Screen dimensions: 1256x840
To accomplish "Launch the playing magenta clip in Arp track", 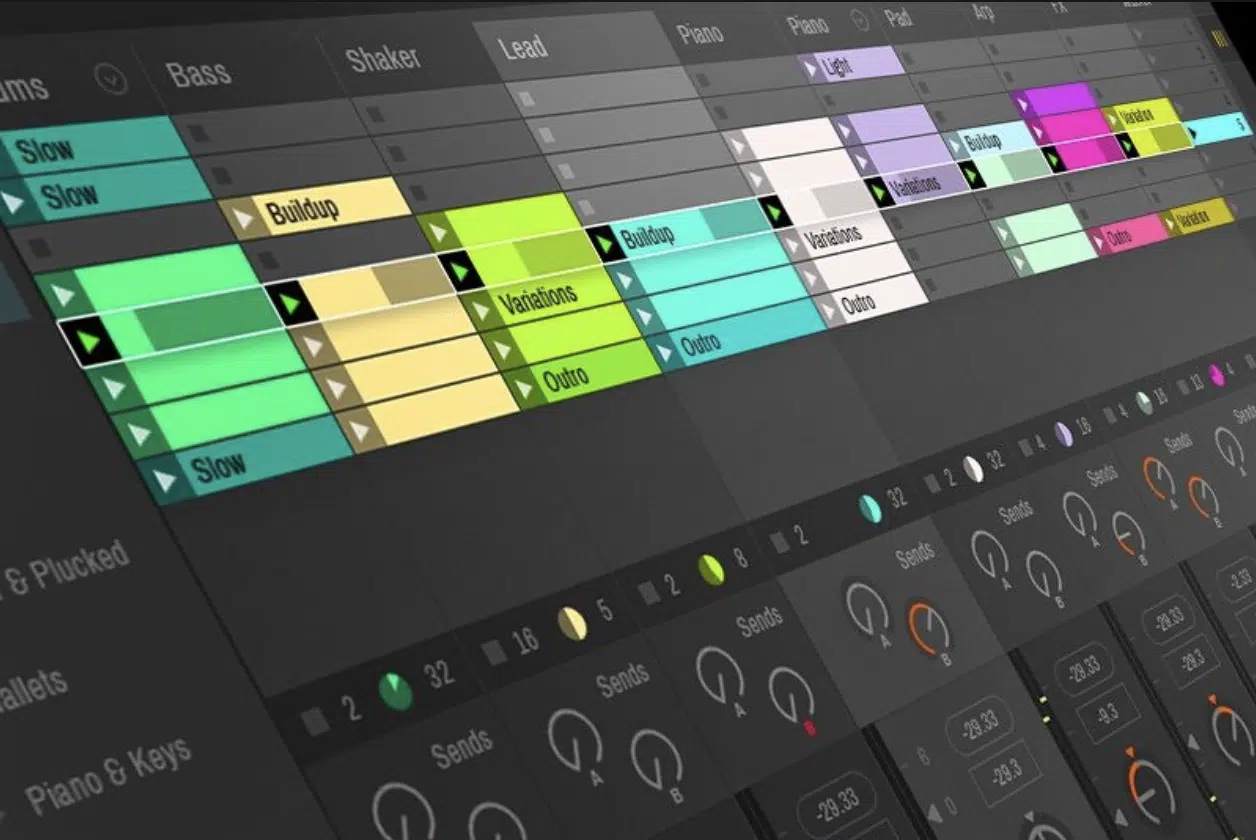I will tap(1055, 159).
